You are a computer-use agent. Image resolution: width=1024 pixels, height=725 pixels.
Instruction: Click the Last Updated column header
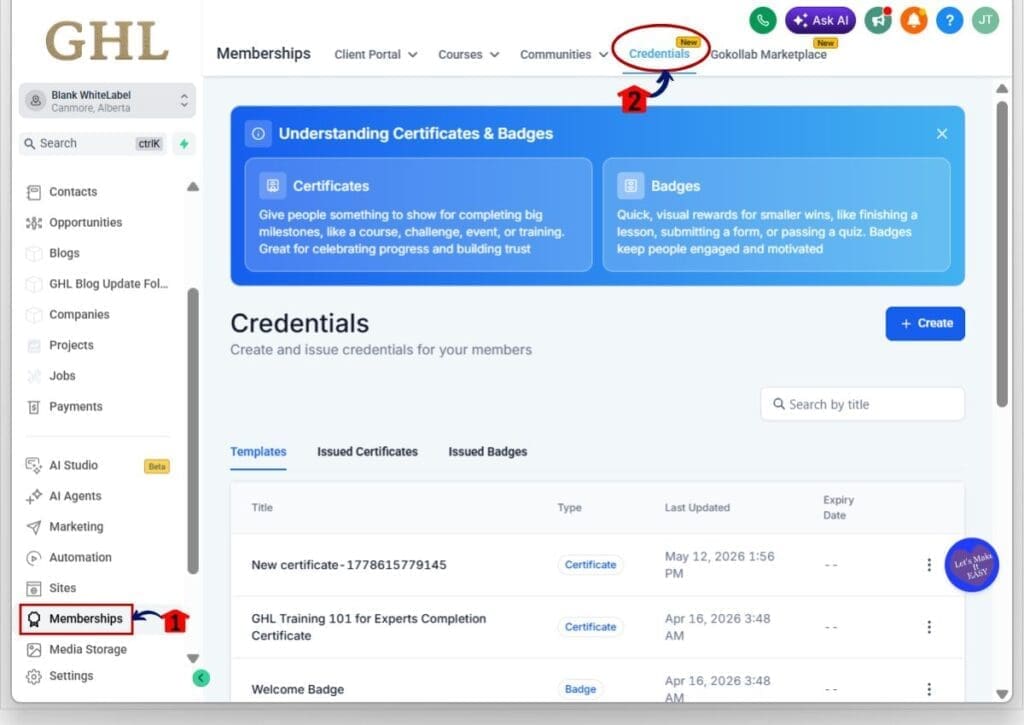pyautogui.click(x=697, y=508)
